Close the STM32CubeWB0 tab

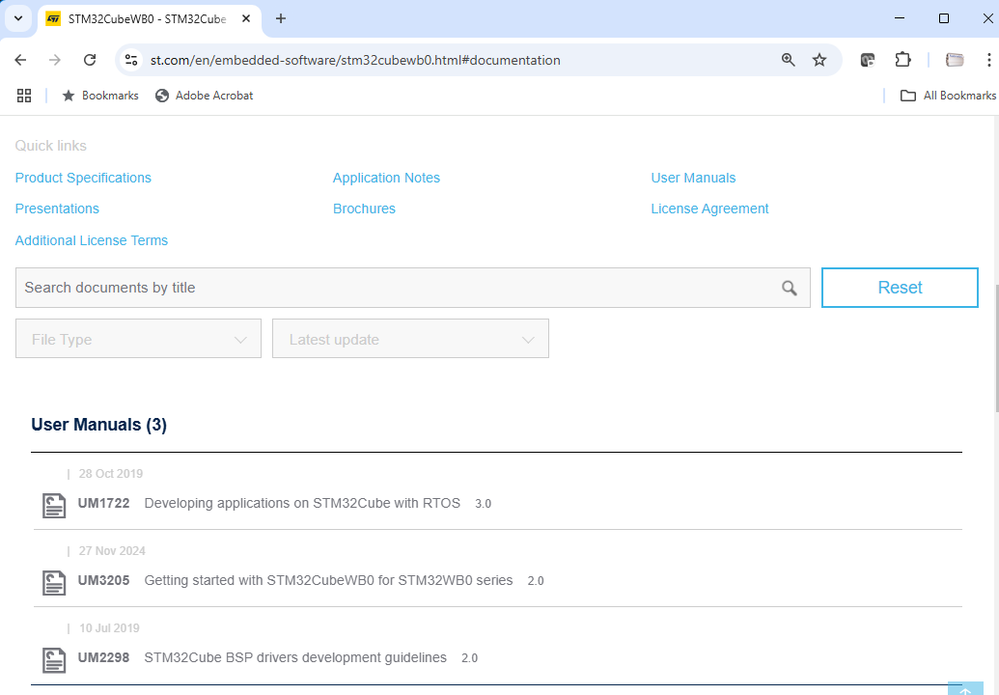246,18
